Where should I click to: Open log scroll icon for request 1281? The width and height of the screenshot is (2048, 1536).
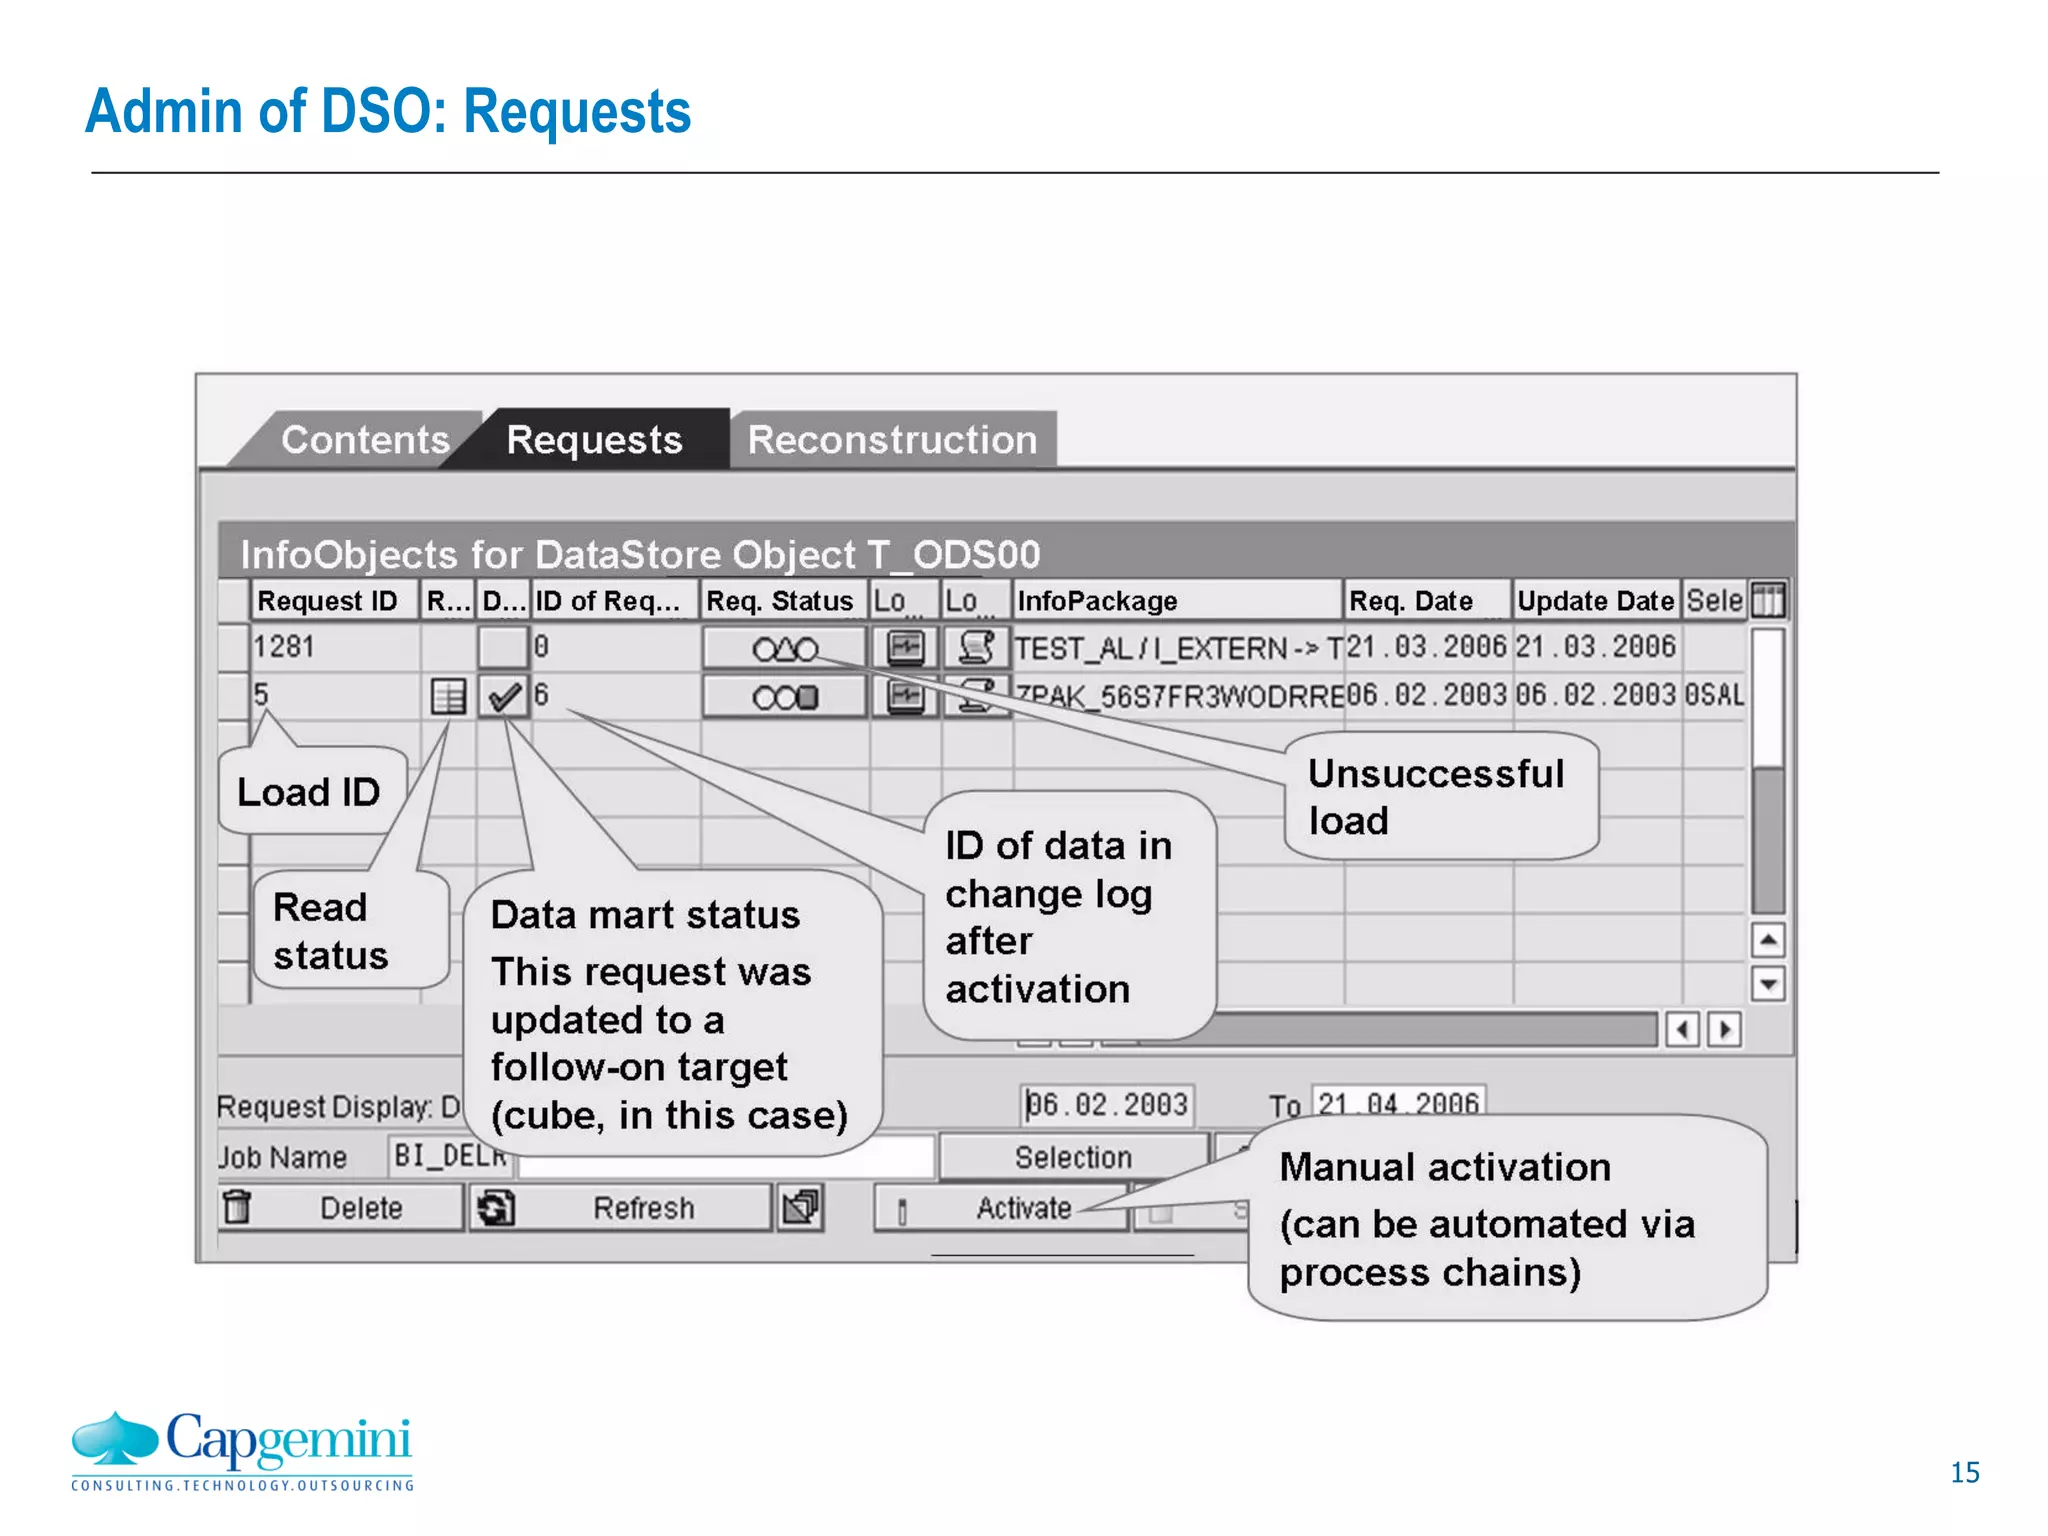tap(976, 648)
